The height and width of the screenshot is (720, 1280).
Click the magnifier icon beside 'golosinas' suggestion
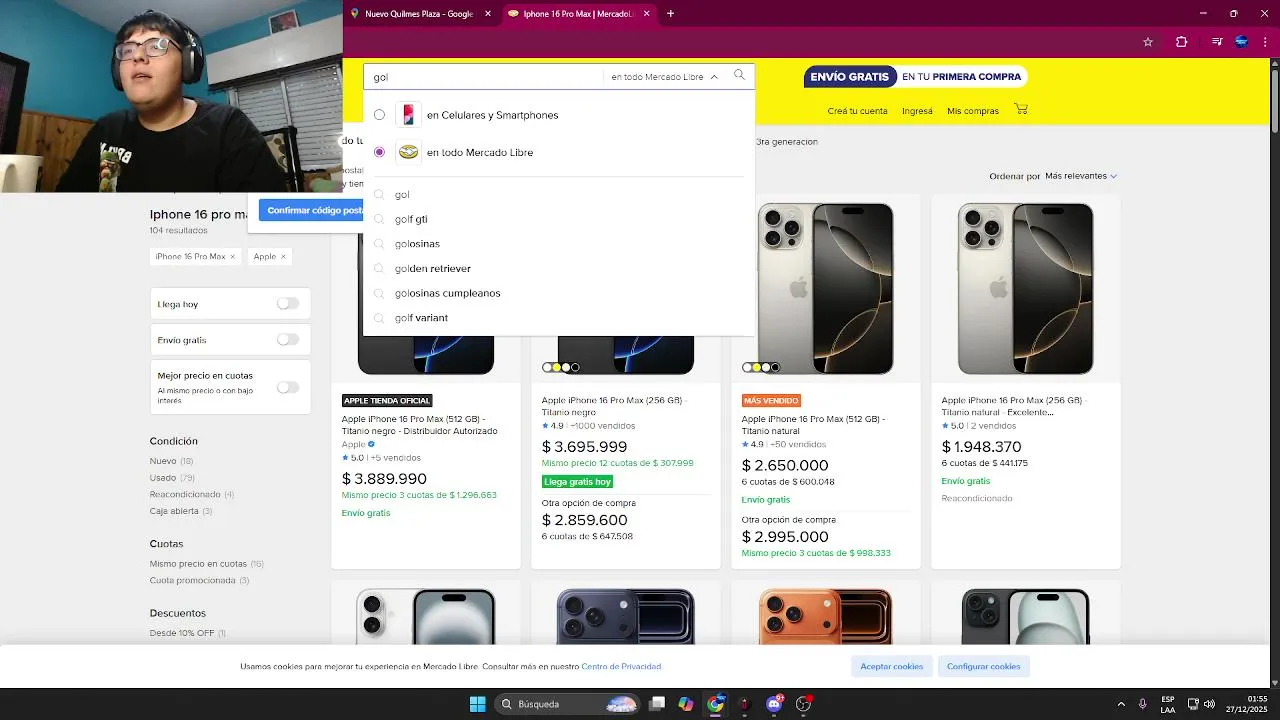(379, 244)
